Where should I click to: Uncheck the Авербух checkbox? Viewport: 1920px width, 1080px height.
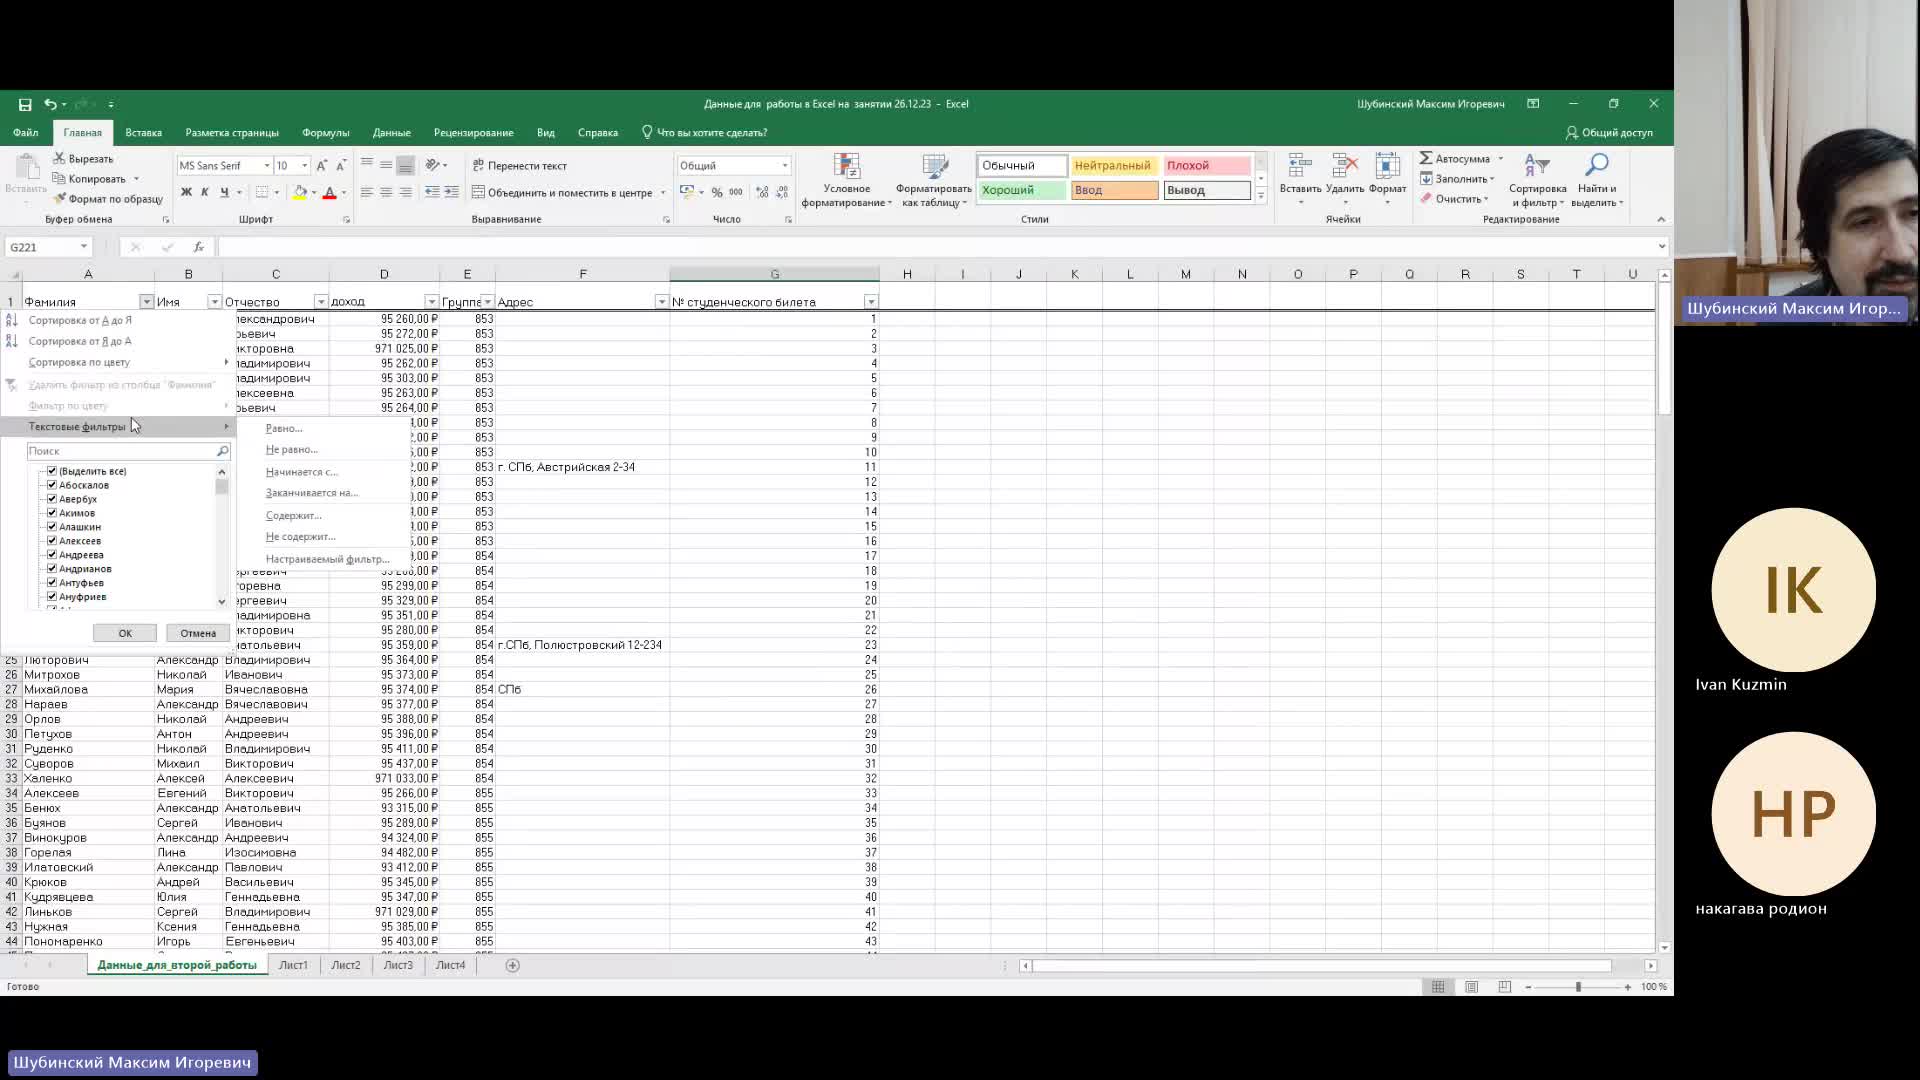click(52, 499)
